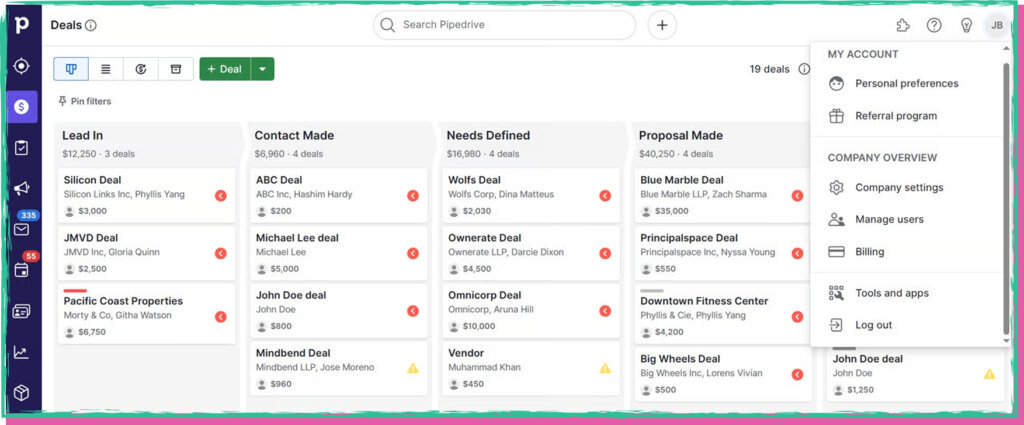Open the Contacts card icon in sidebar
This screenshot has height=425, width=1024.
pyautogui.click(x=22, y=311)
